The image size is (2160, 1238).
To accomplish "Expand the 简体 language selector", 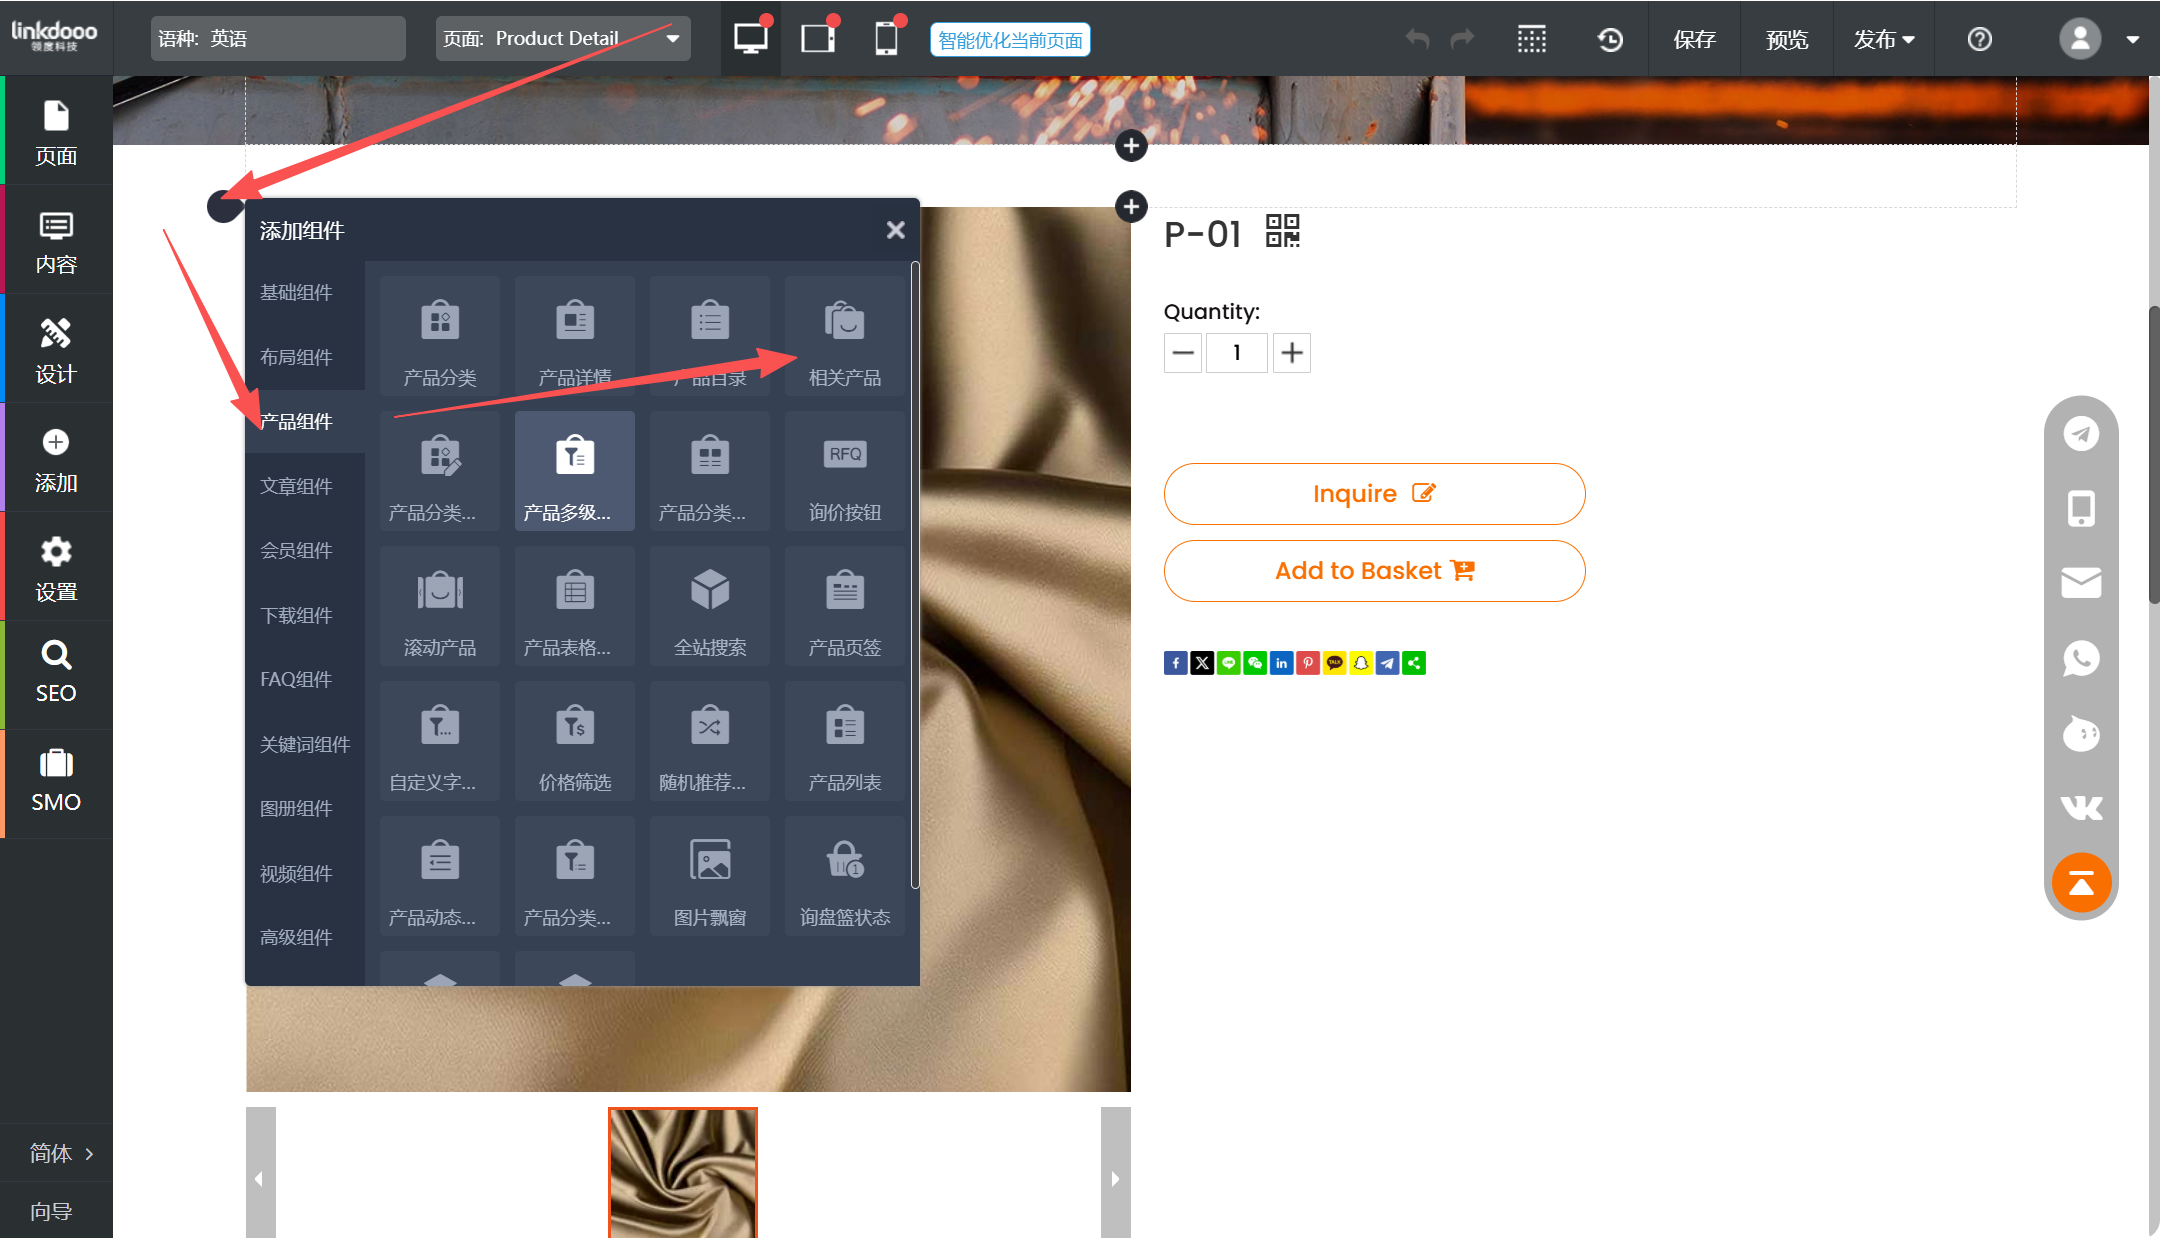I will 60,1153.
